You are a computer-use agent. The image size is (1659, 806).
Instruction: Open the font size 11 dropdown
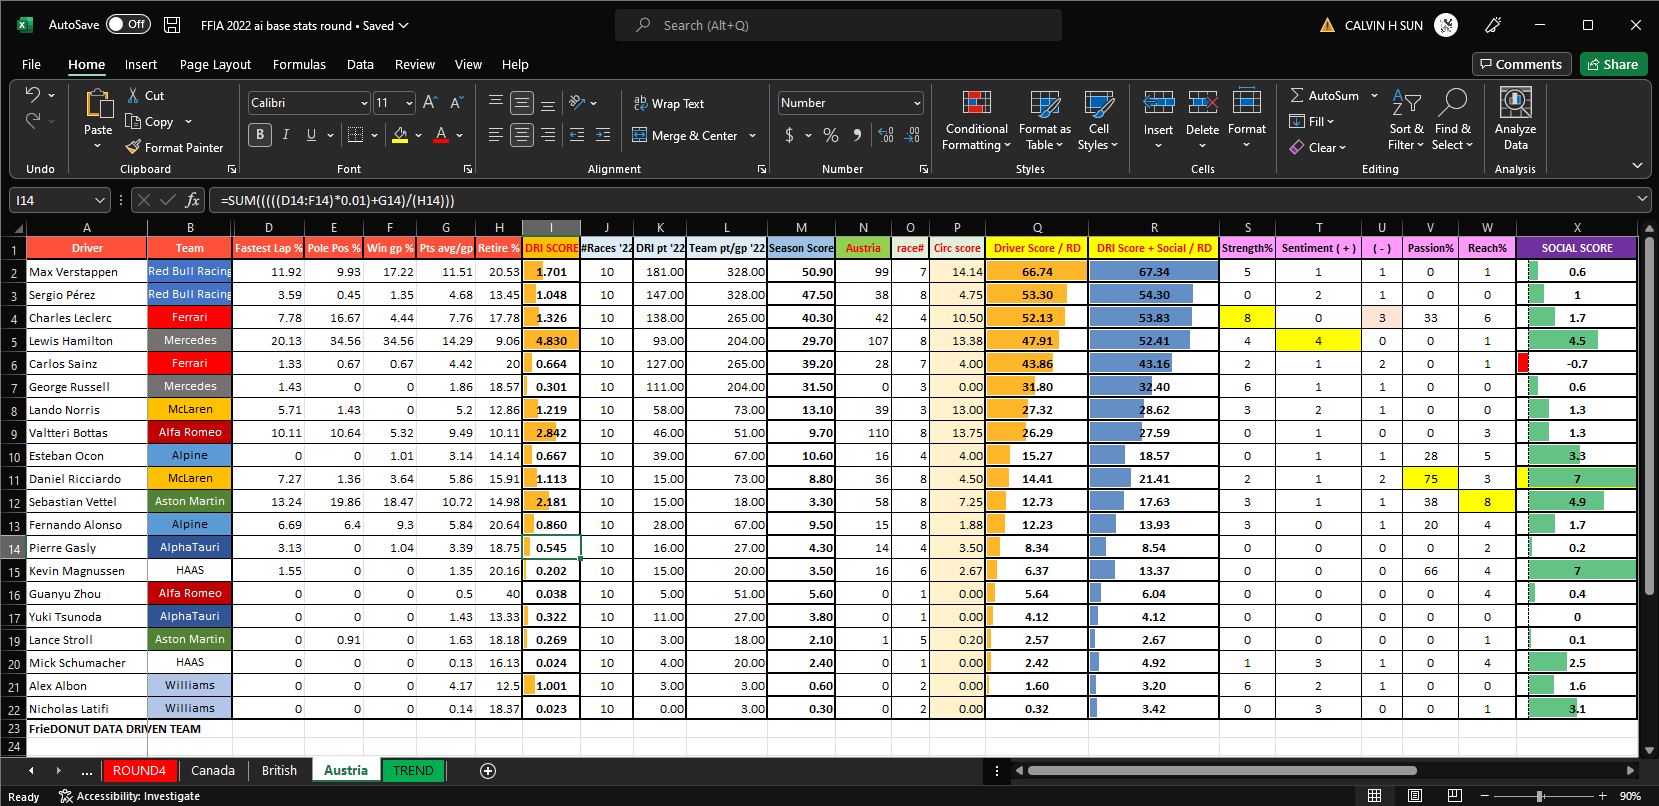tap(409, 103)
